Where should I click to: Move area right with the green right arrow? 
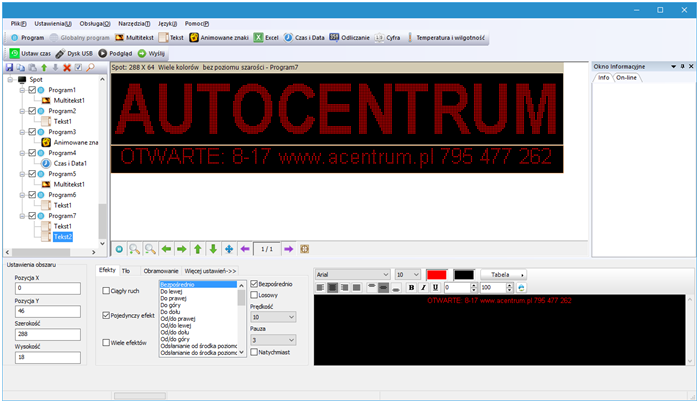181,249
